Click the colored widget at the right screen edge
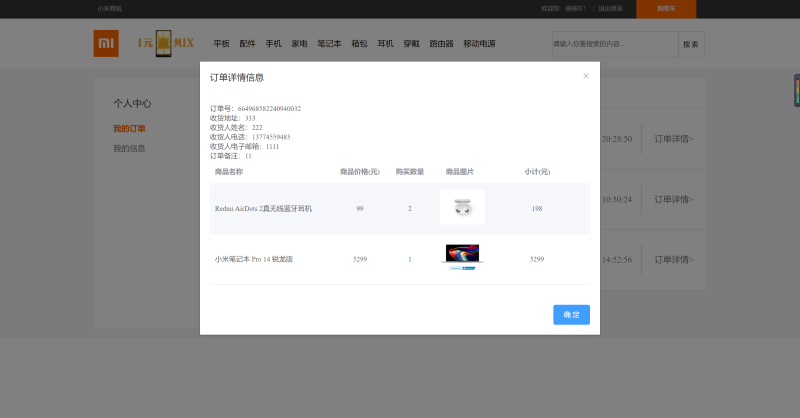 coord(796,90)
